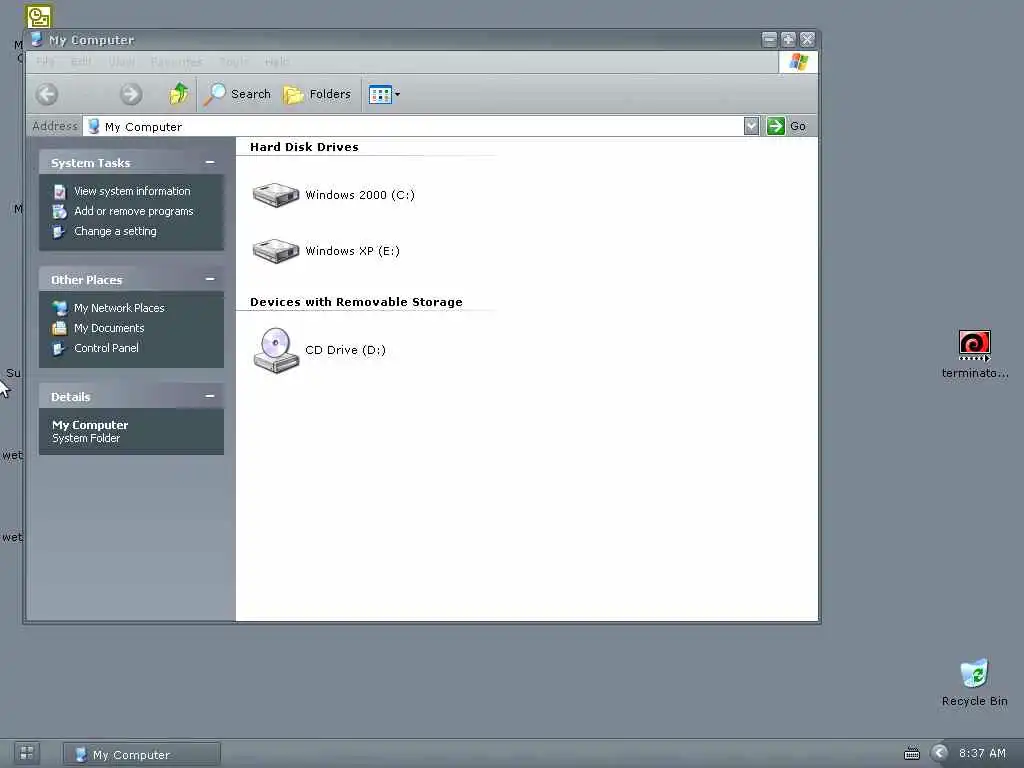Screen dimensions: 1024x768
Task: Select the Windows XP (E:) drive icon
Action: tap(276, 251)
